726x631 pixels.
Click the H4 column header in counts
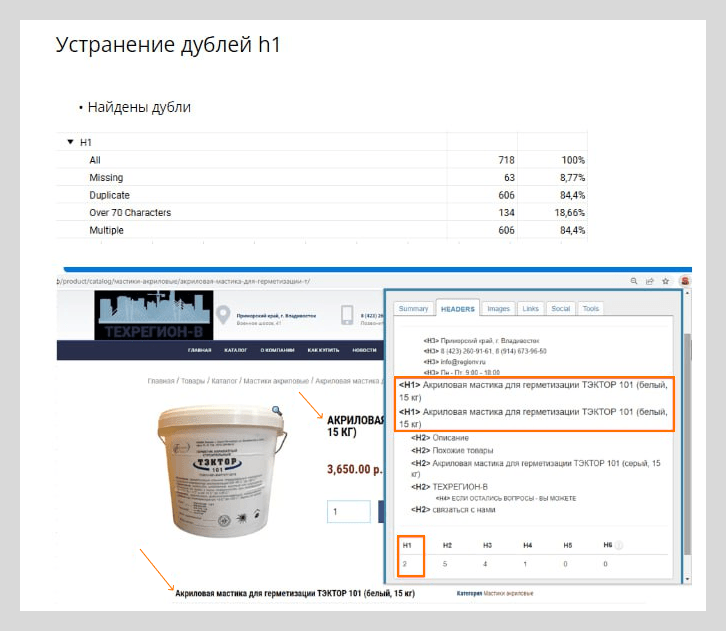tap(527, 545)
